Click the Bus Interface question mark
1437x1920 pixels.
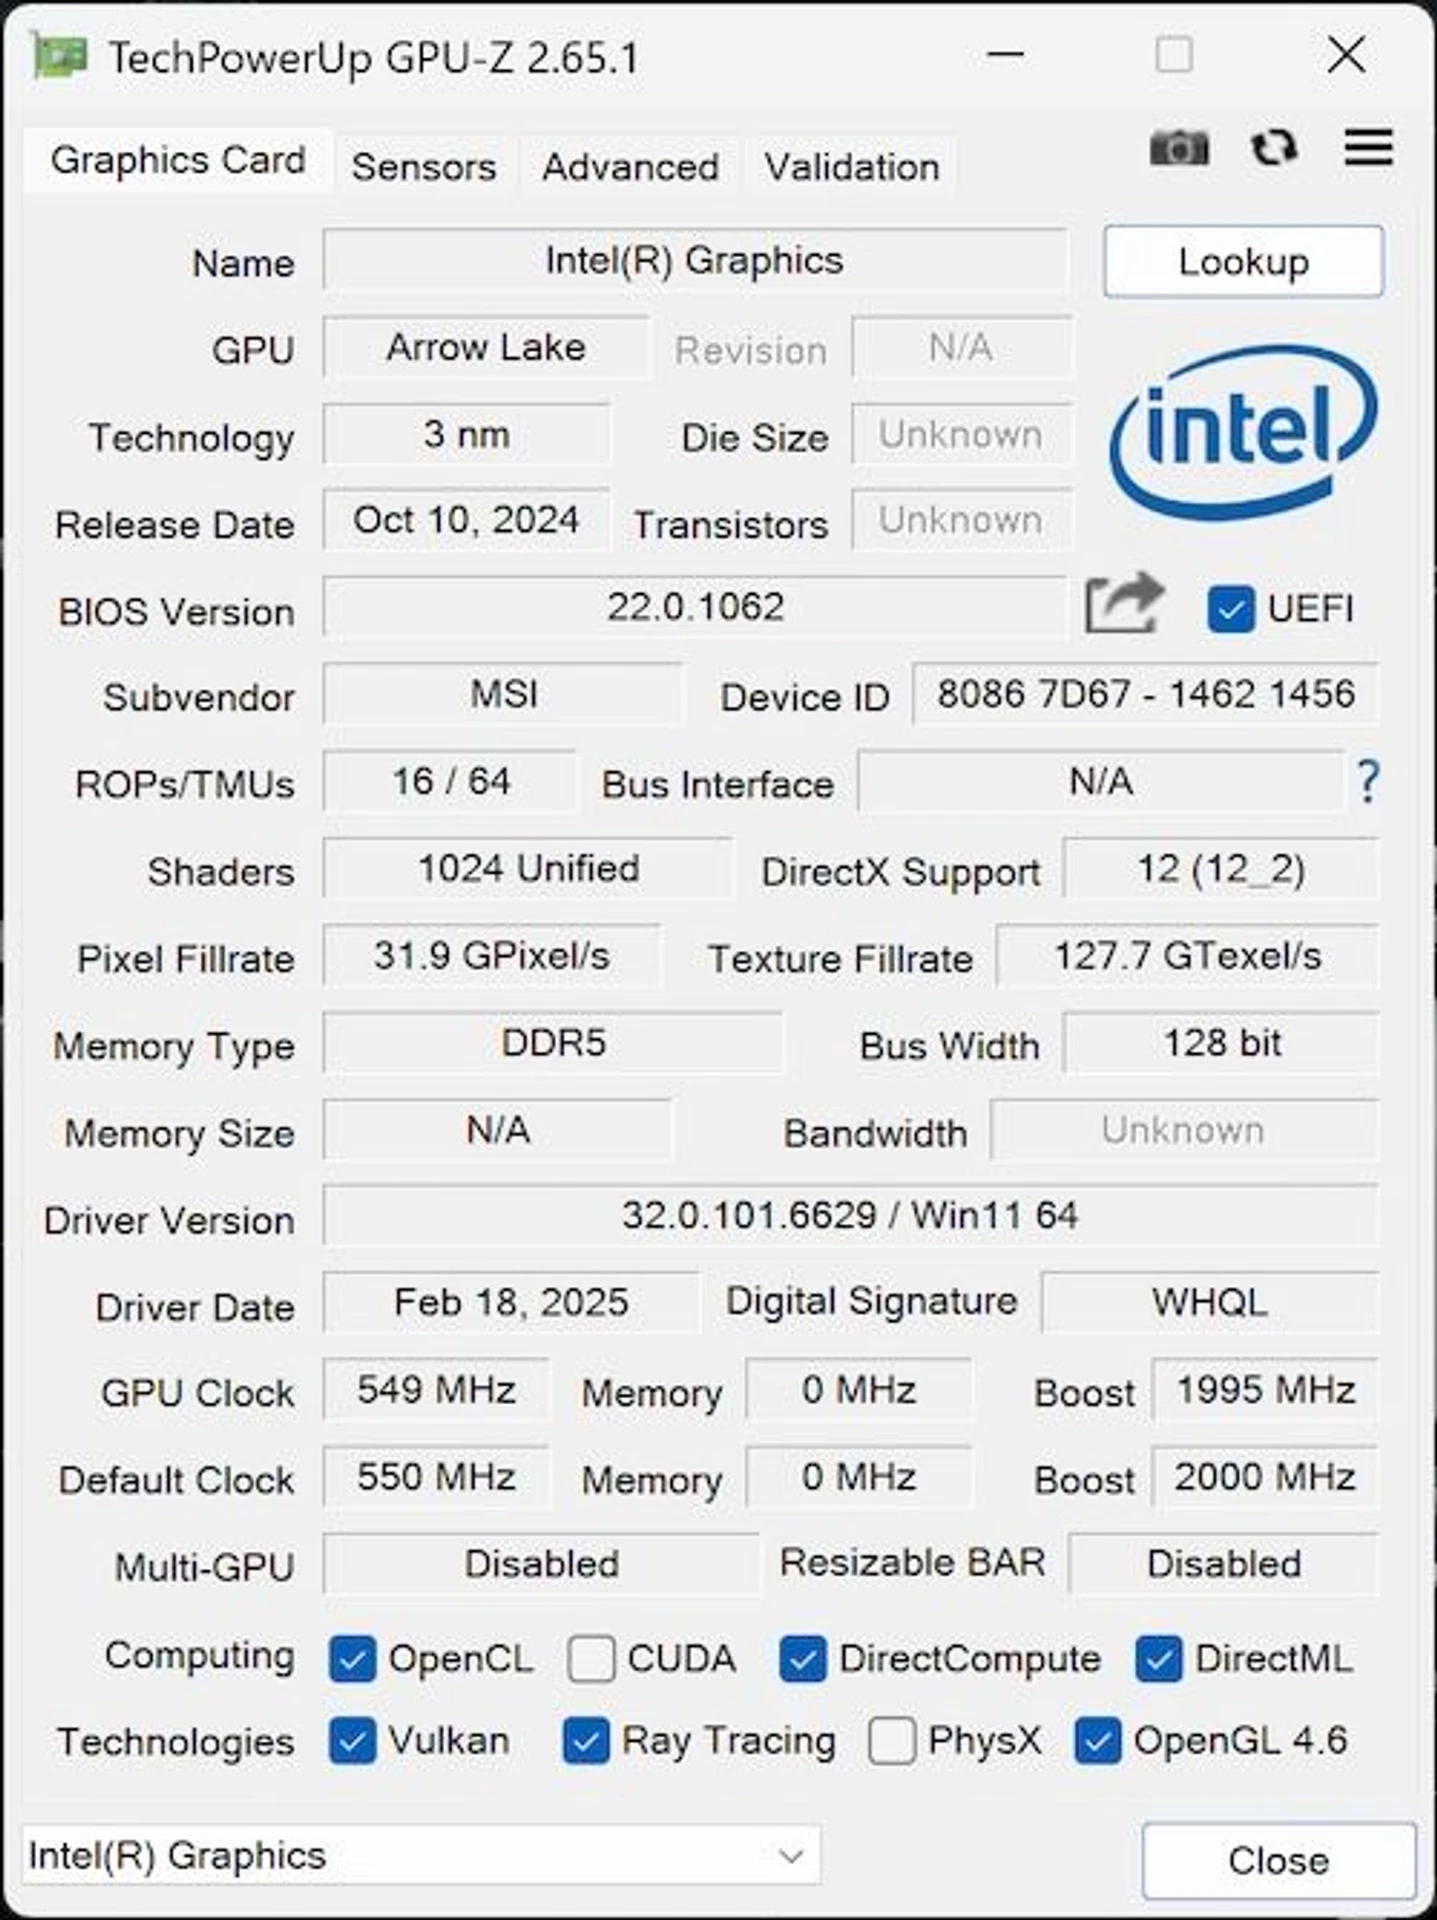point(1368,781)
